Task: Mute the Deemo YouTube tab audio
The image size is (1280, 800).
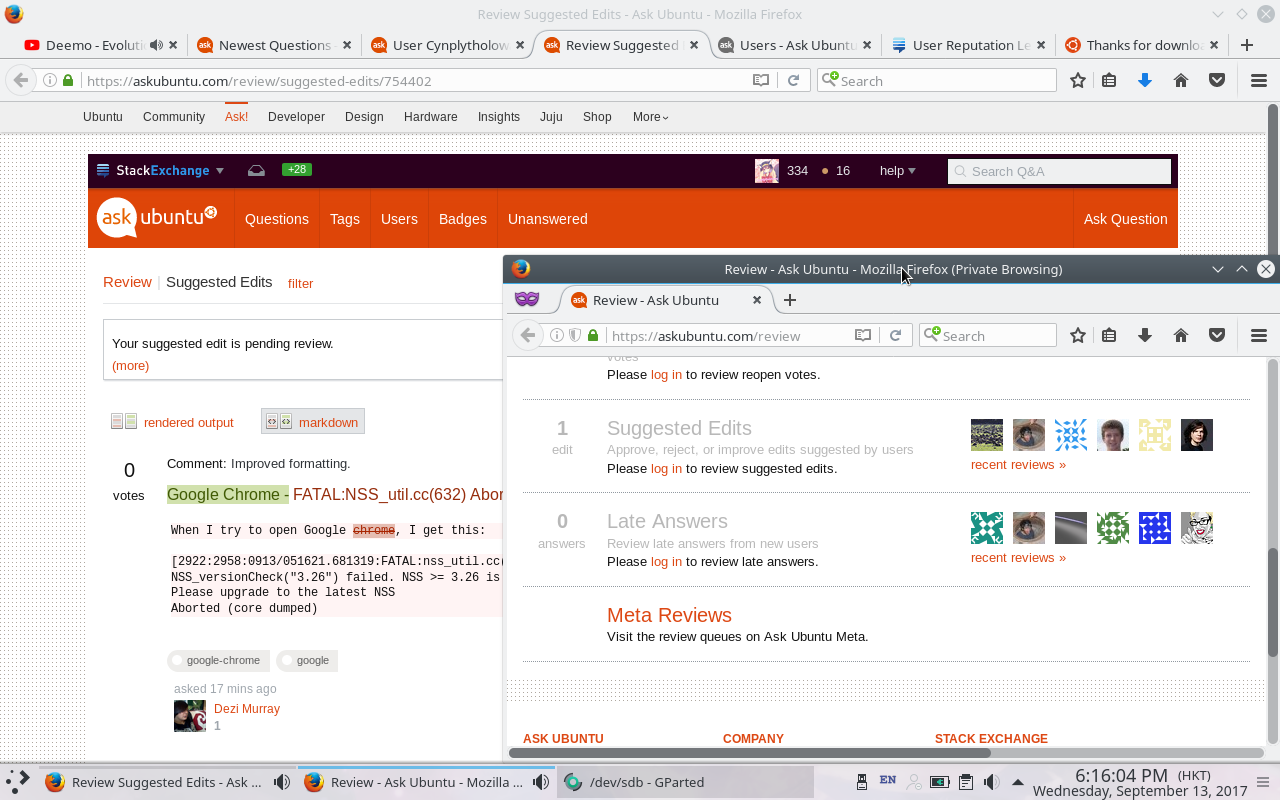Action: pyautogui.click(x=156, y=45)
